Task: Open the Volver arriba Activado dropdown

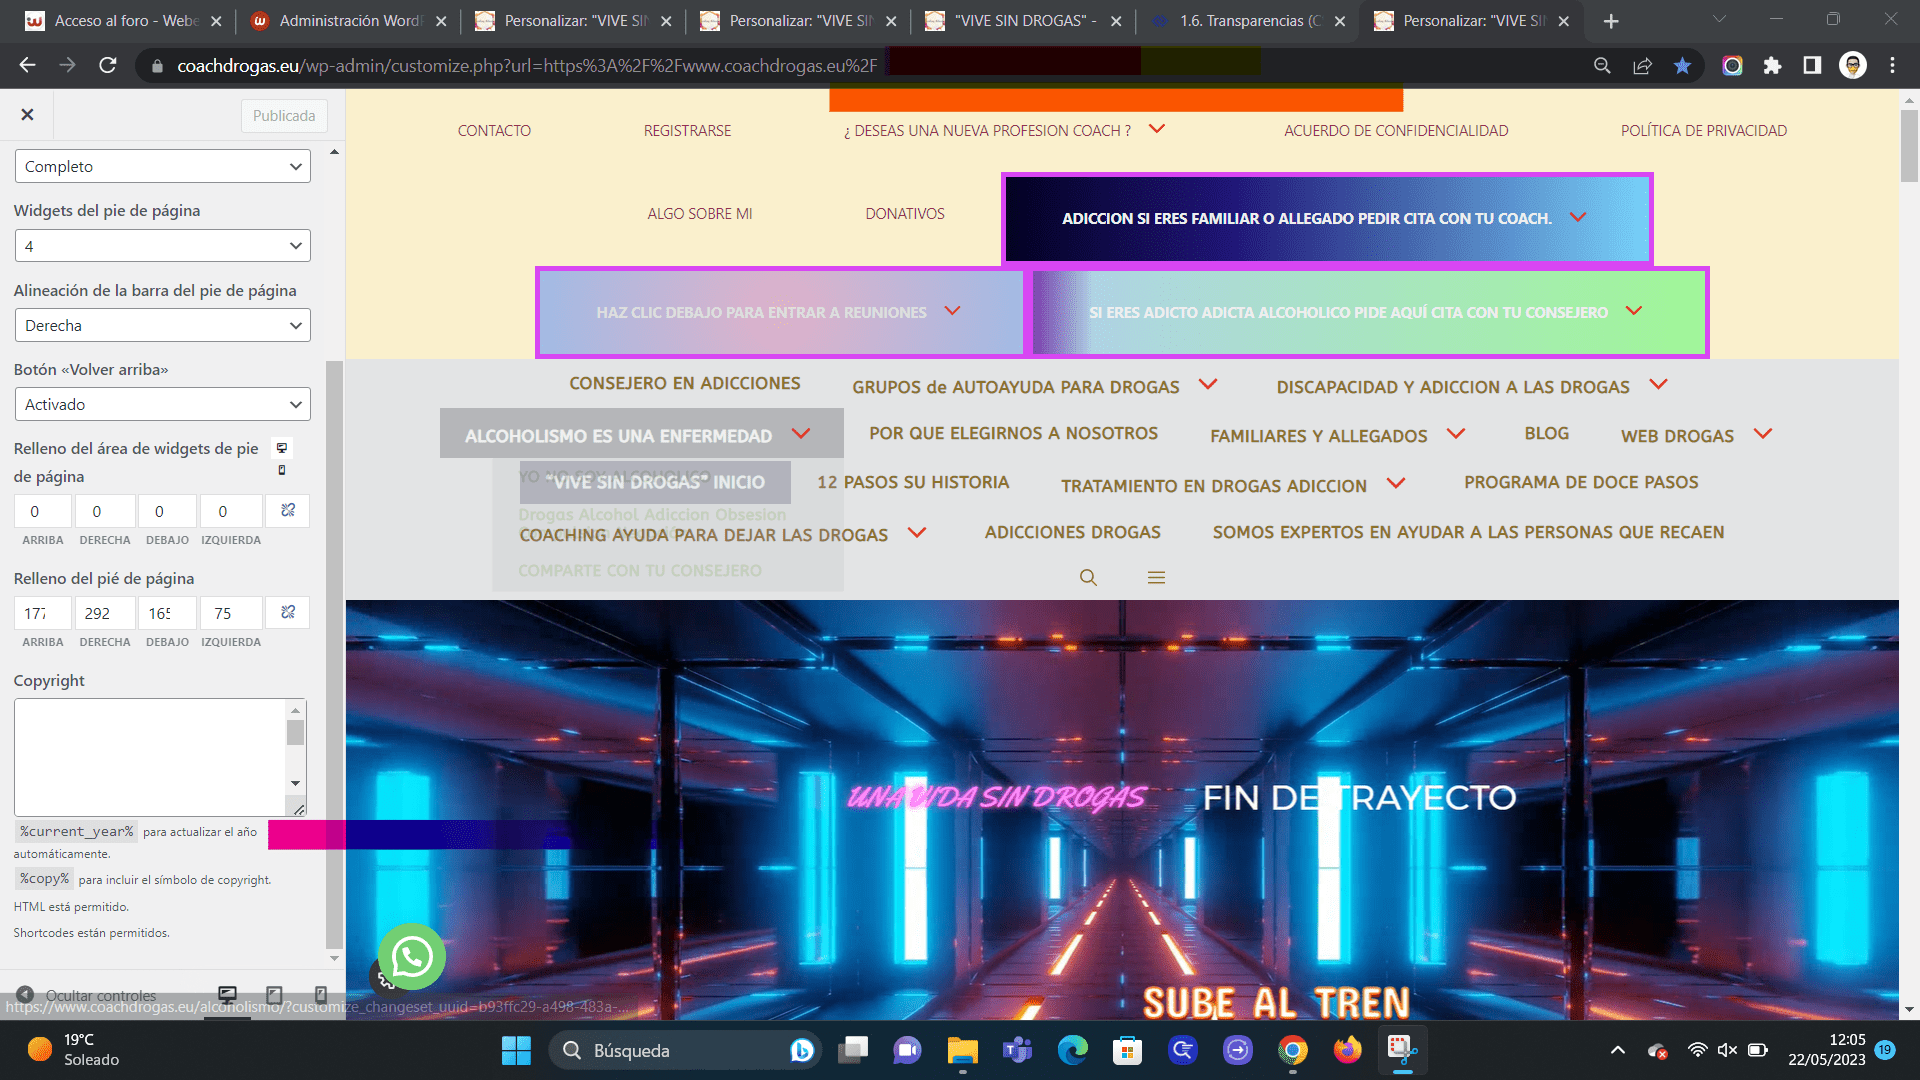Action: [162, 404]
